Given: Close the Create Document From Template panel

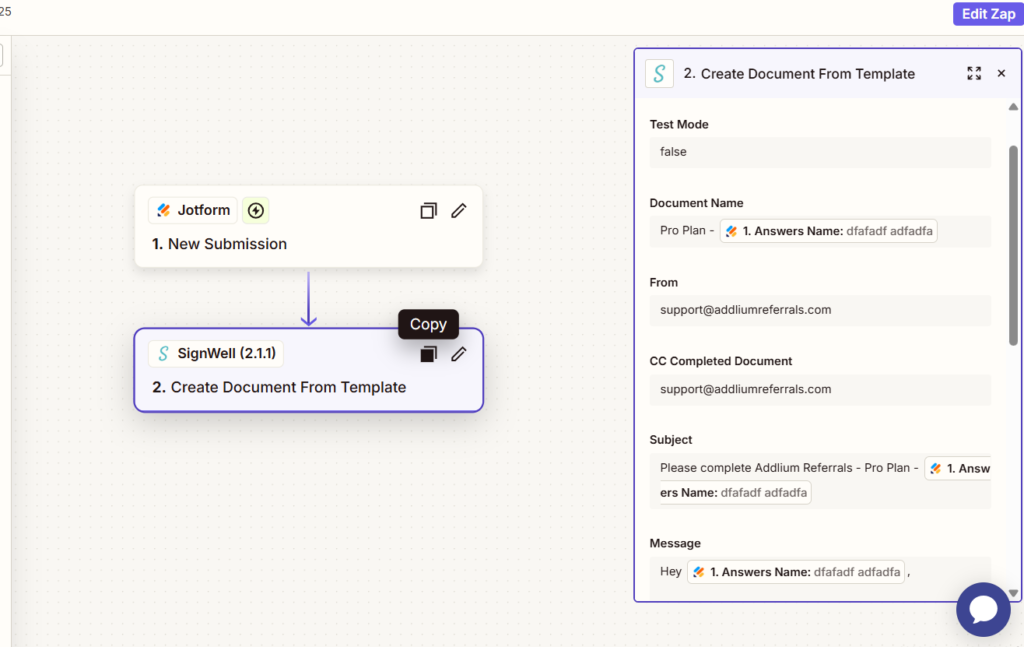Looking at the screenshot, I should (1001, 73).
